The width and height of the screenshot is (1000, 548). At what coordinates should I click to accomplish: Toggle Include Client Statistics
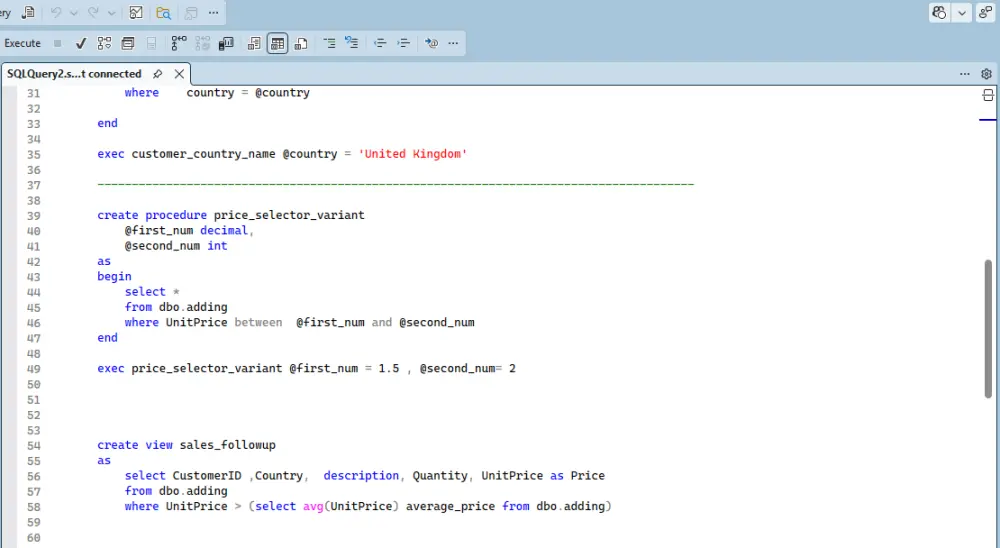tap(226, 43)
